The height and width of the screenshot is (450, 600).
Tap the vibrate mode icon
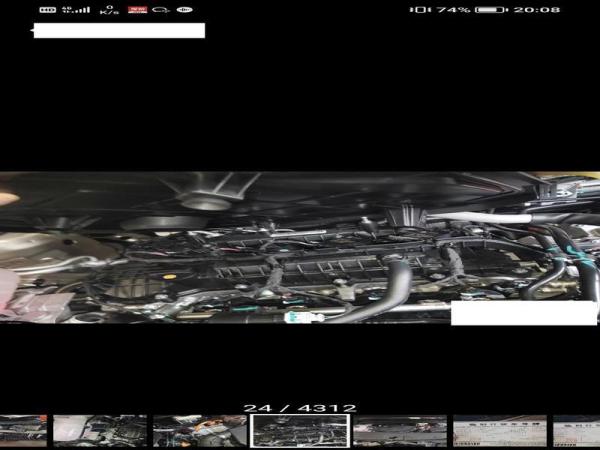(x=420, y=10)
